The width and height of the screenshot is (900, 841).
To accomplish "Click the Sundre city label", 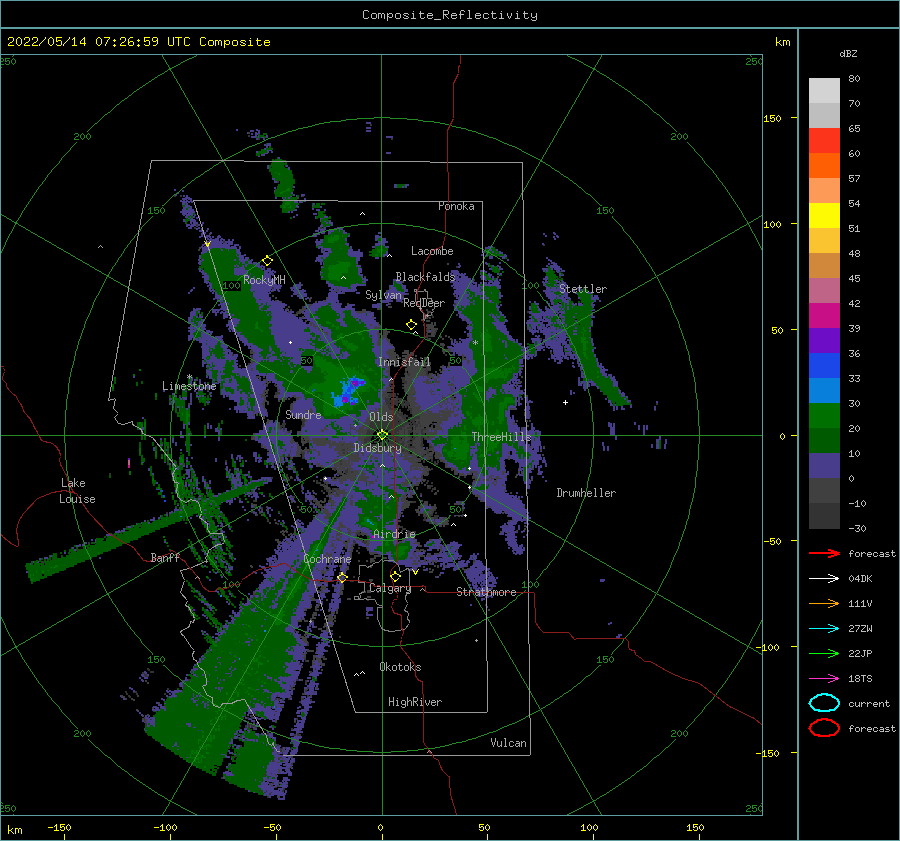I will tap(303, 414).
